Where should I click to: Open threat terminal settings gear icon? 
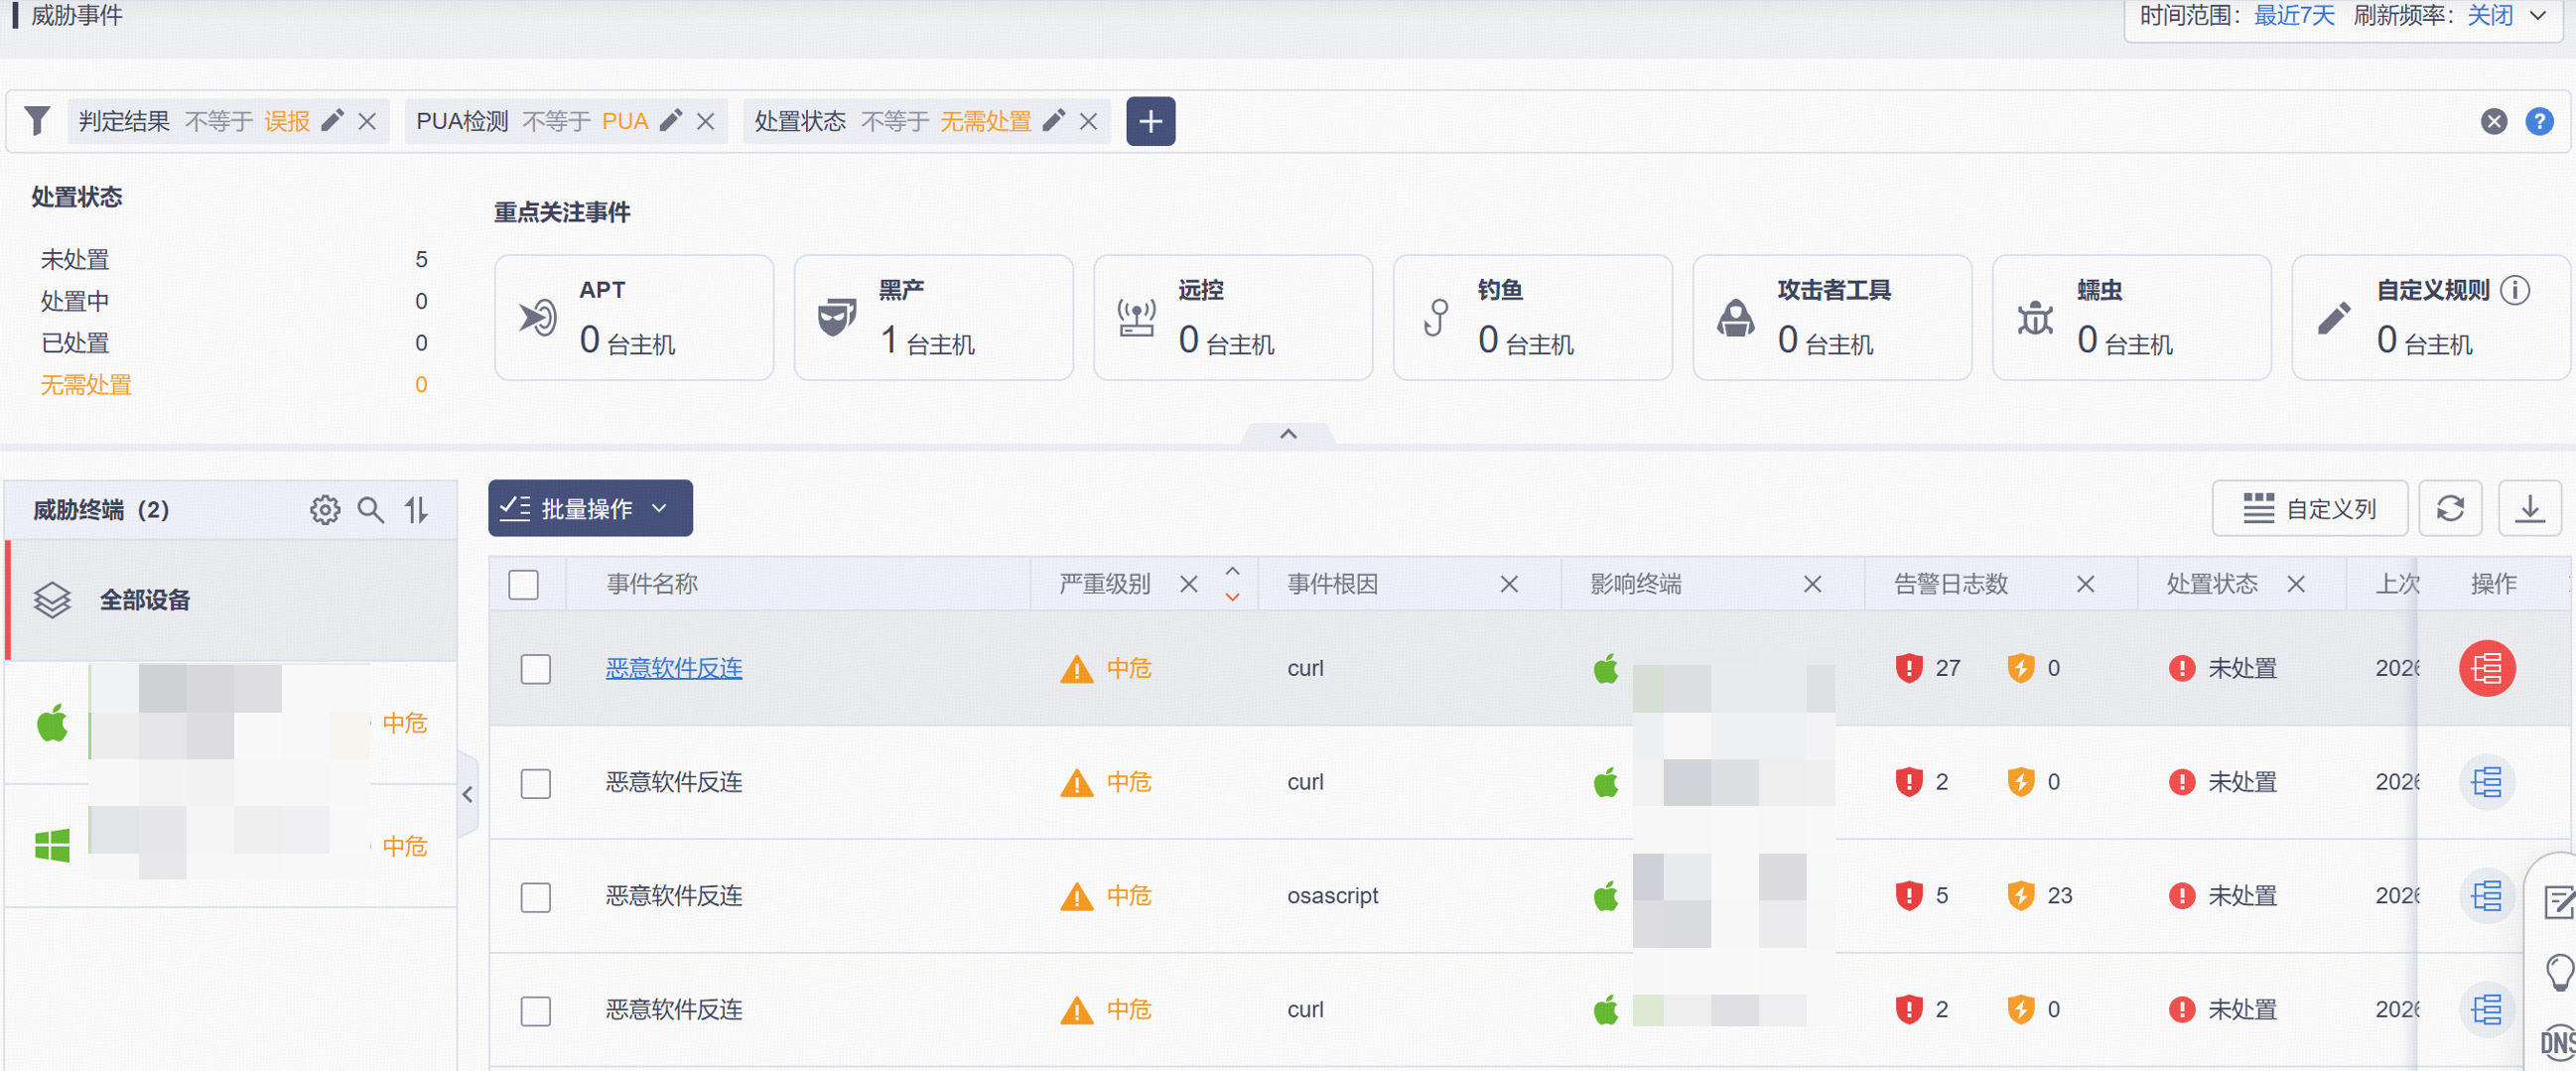324,510
